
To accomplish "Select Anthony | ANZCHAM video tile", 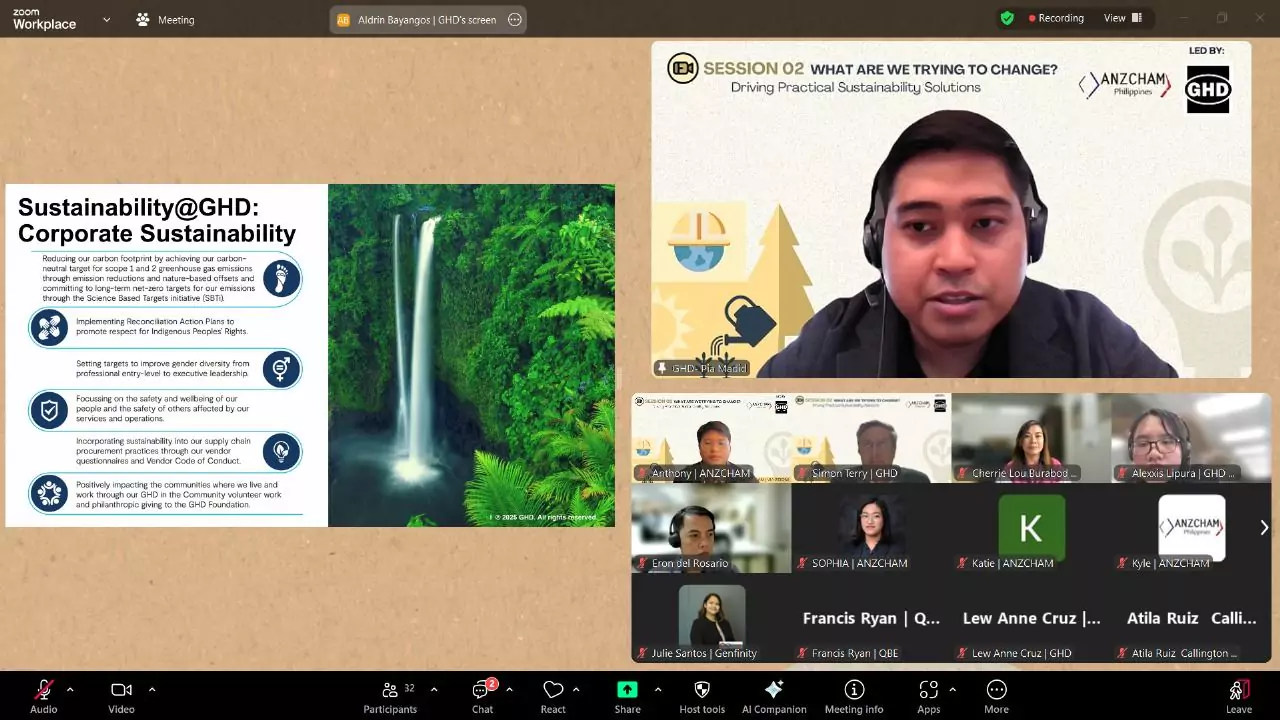I will point(711,438).
